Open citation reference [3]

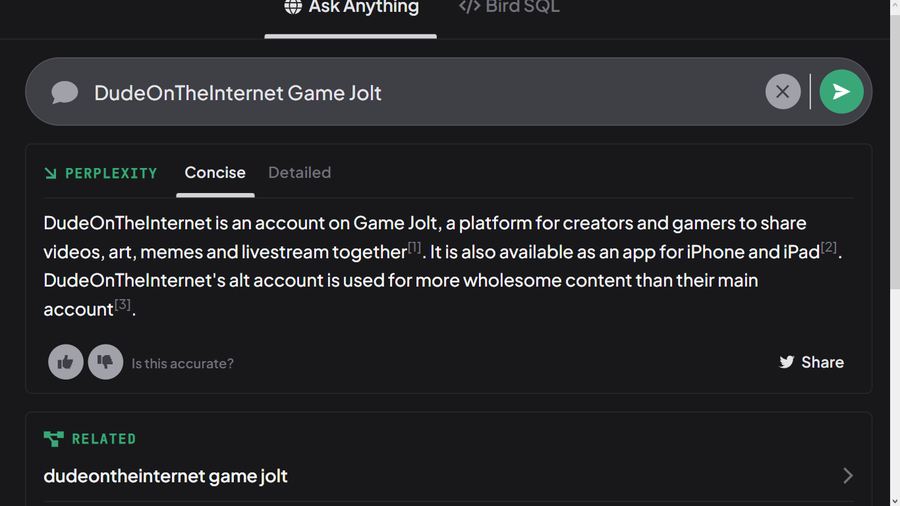pos(122,304)
